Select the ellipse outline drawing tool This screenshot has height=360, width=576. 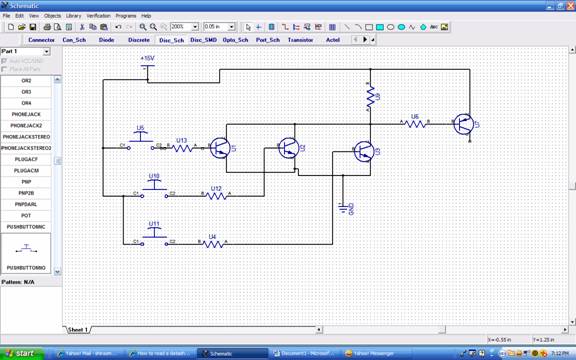(x=391, y=27)
